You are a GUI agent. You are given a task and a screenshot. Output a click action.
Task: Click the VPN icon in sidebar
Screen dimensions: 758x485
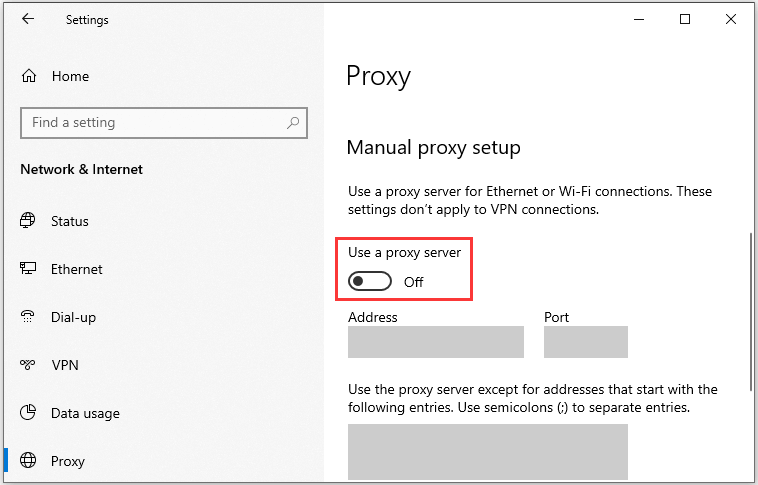point(28,365)
